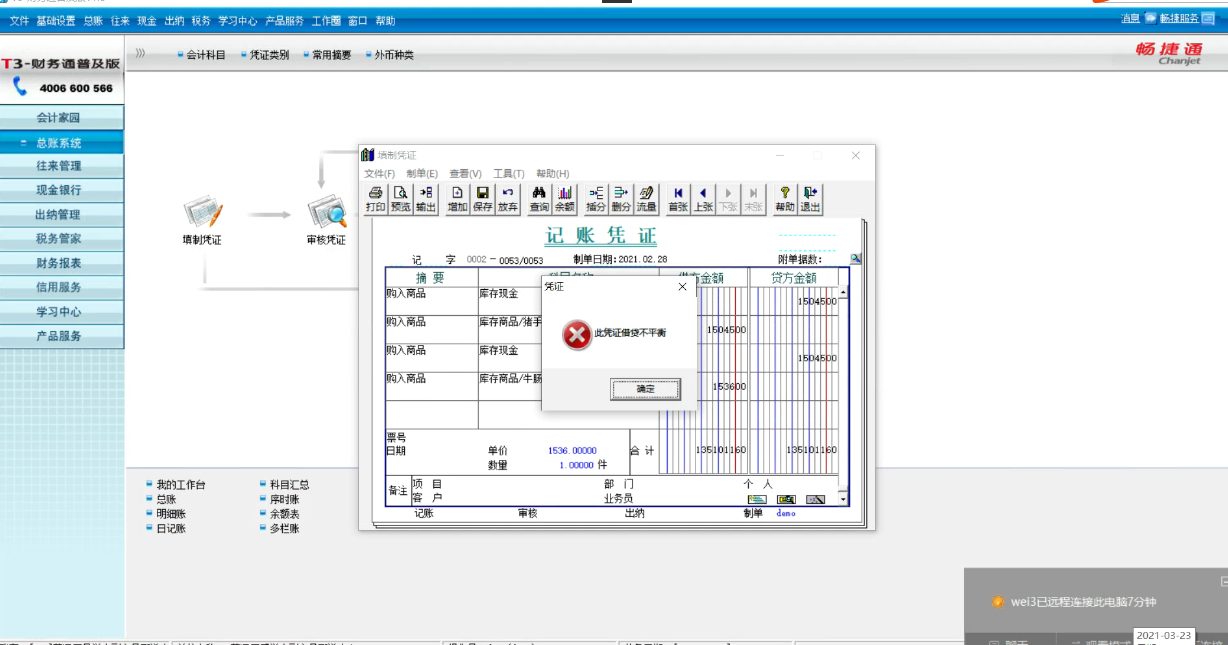Click the 输出 export toolbar button
Viewport: 1228px width, 645px height.
click(x=426, y=199)
